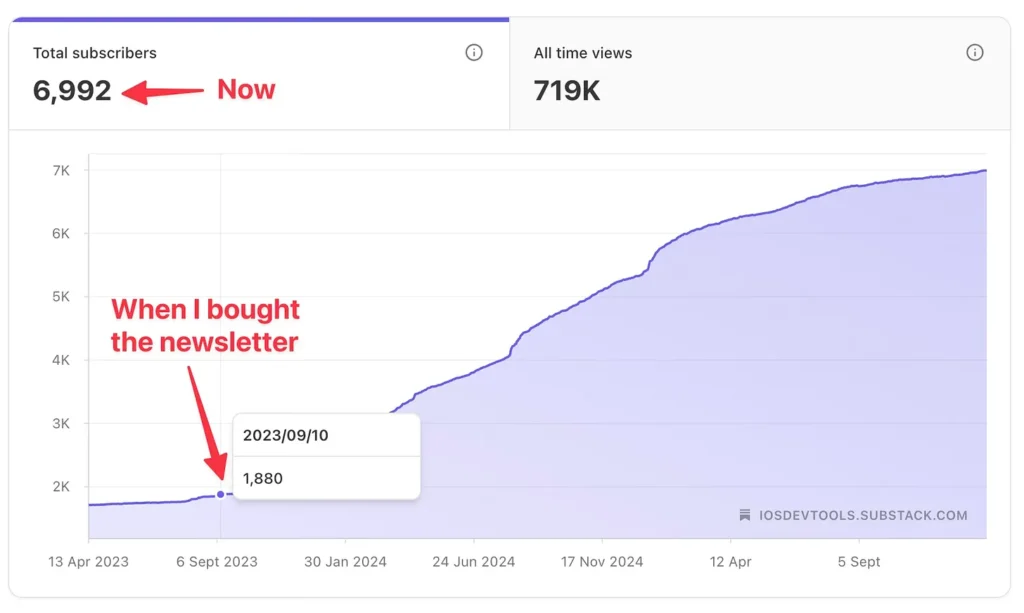Click the 5 Sept axis label
This screenshot has width=1024, height=613.
[x=859, y=561]
